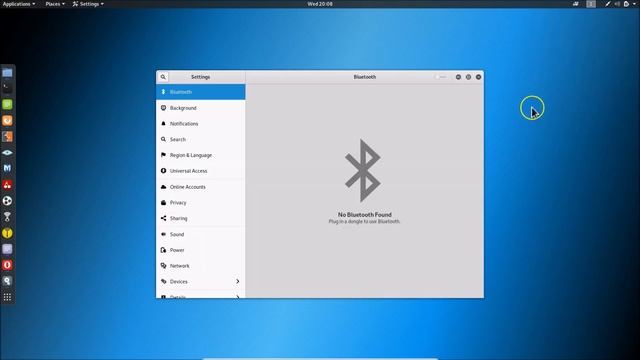Viewport: 640px width, 360px height.
Task: Click the solid orange icon below the green one
Action: (x=7, y=120)
